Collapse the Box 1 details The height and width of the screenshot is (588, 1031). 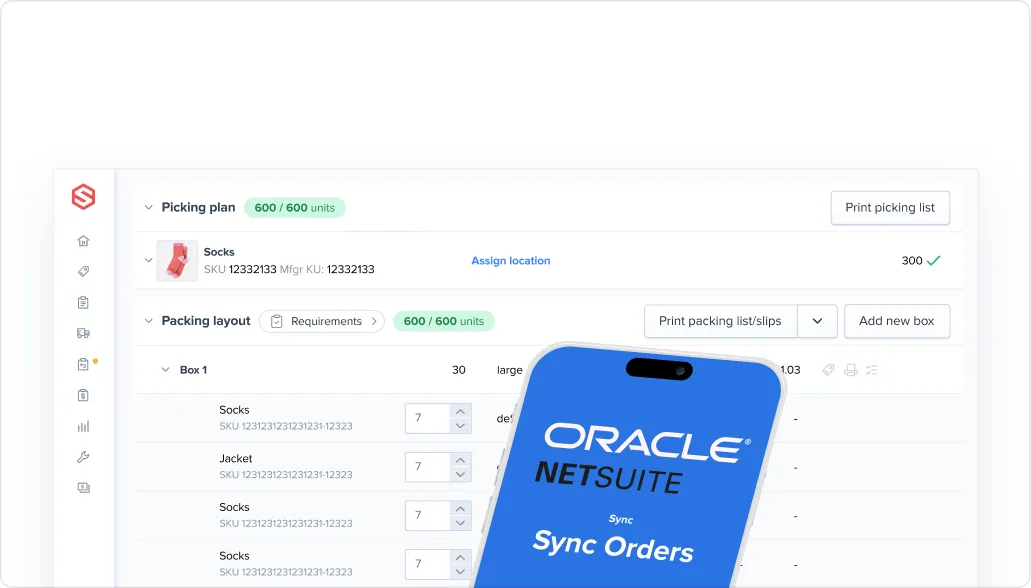(166, 369)
